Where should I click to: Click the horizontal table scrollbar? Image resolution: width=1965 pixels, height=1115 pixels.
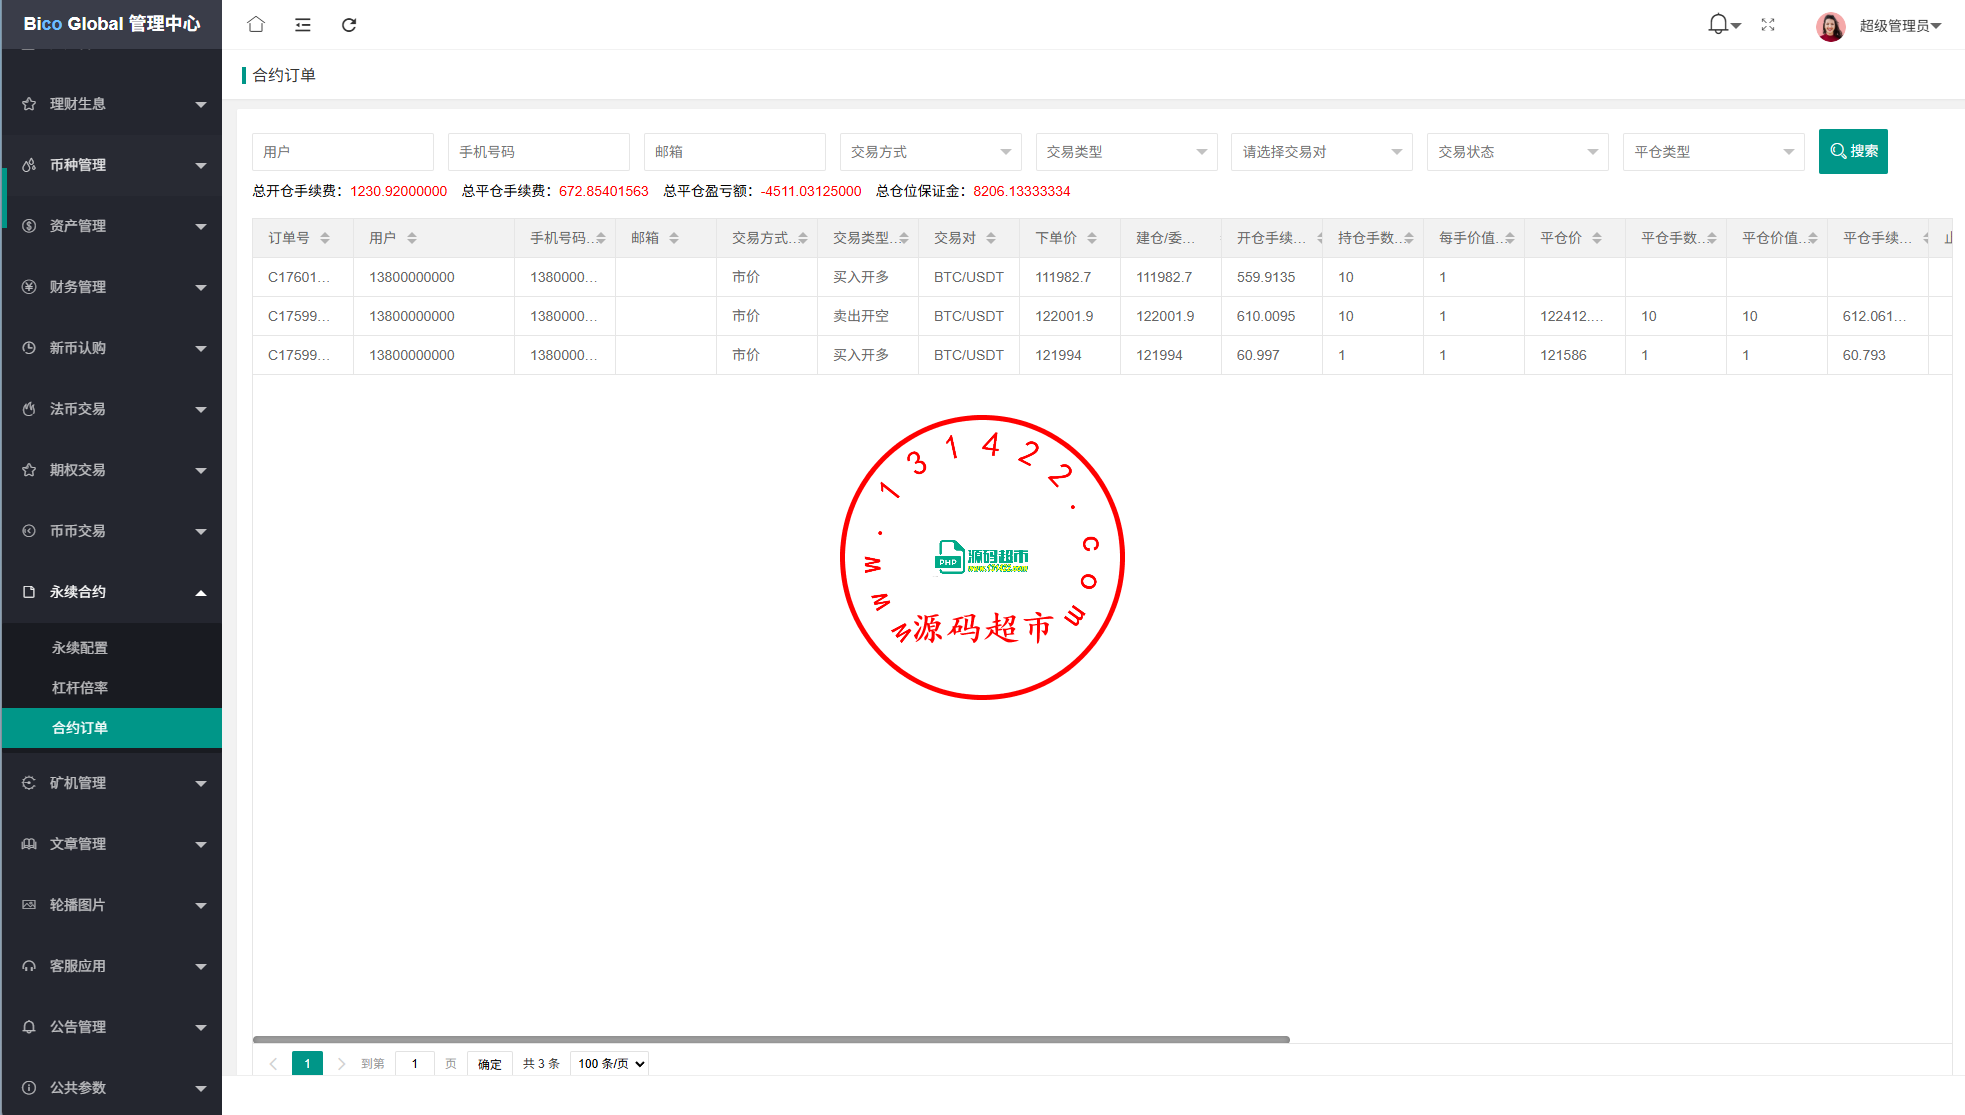click(770, 1039)
